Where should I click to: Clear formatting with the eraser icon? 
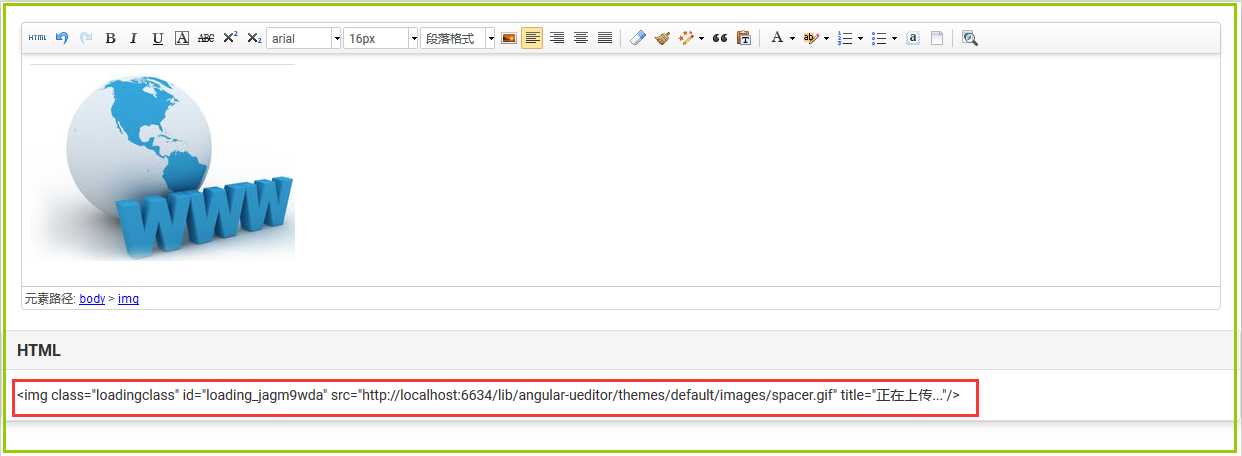pos(638,38)
